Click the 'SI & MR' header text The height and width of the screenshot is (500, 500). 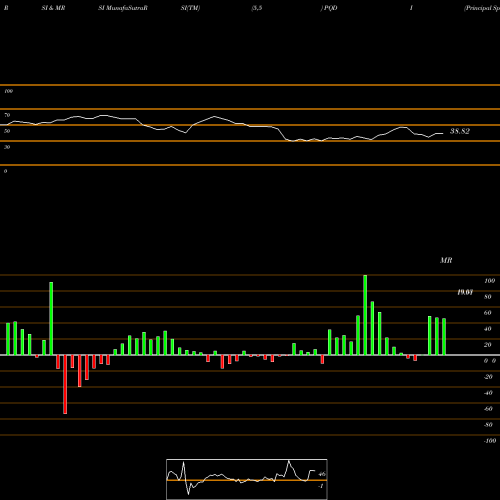[53, 8]
